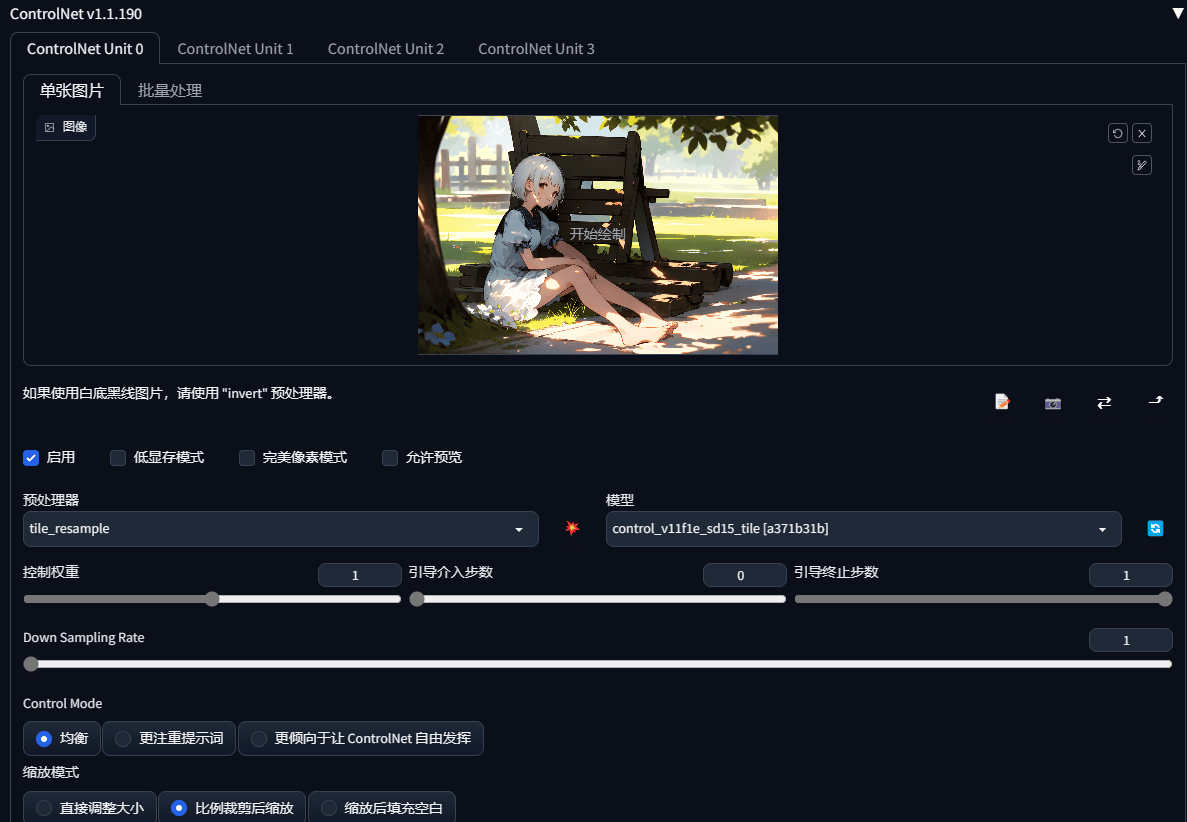Refresh model list with blue icon
Screen dimensions: 1187x822
[x=1155, y=528]
